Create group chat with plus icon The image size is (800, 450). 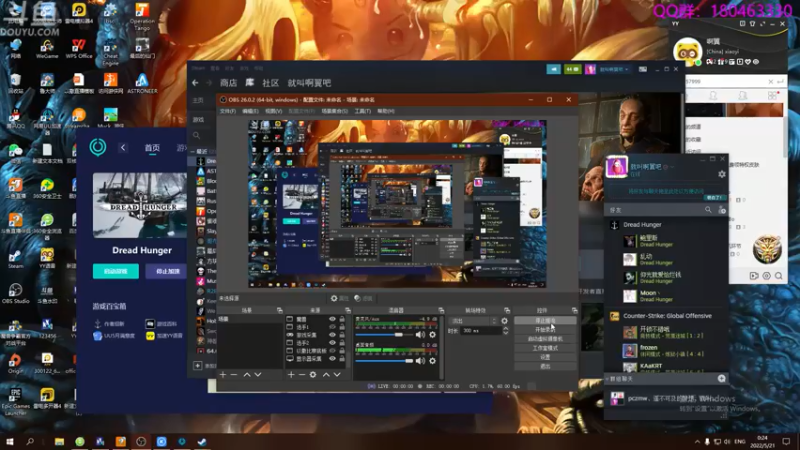click(x=721, y=379)
